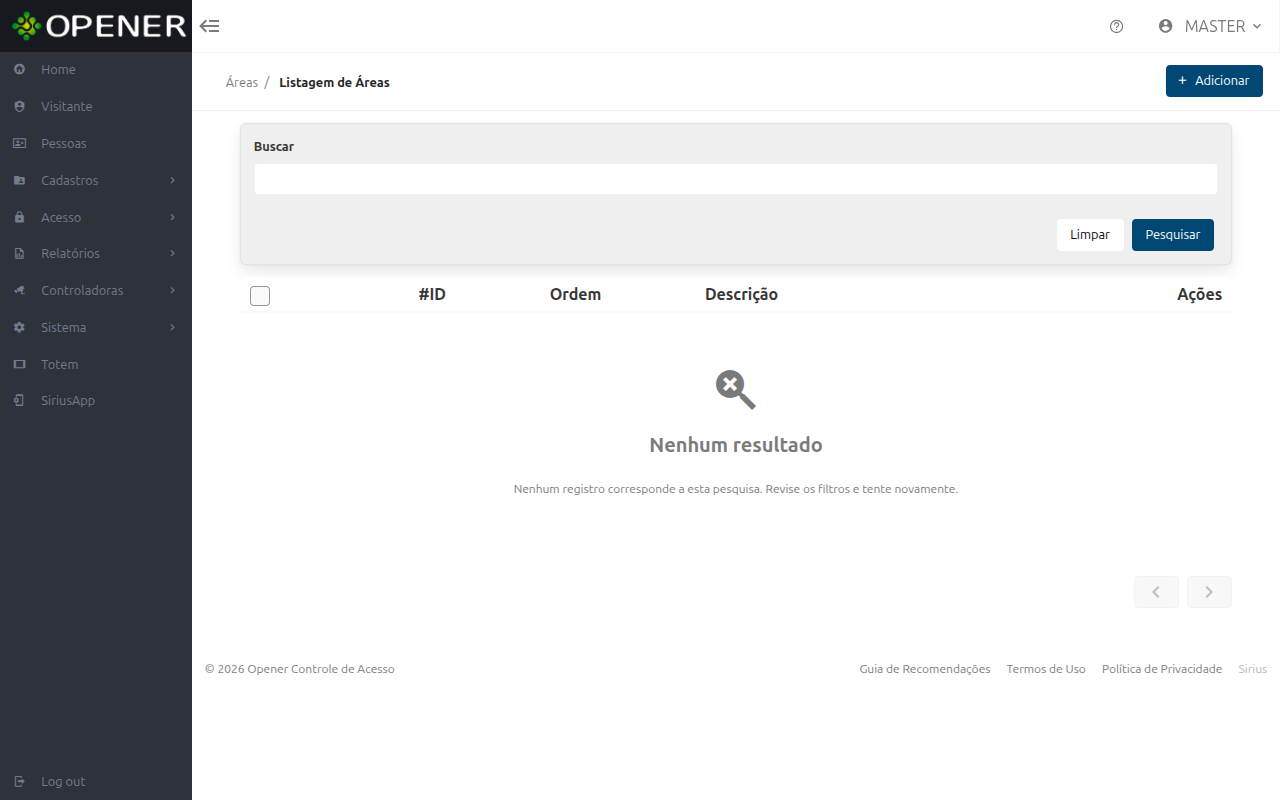Expand the Controladoras submenu chevron
This screenshot has height=800, width=1280.
(x=172, y=290)
